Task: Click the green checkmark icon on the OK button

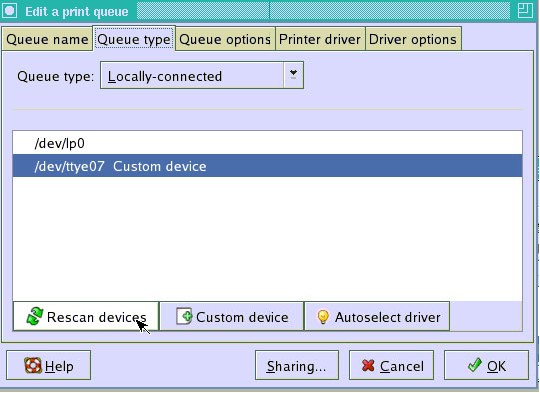Action: pos(475,365)
